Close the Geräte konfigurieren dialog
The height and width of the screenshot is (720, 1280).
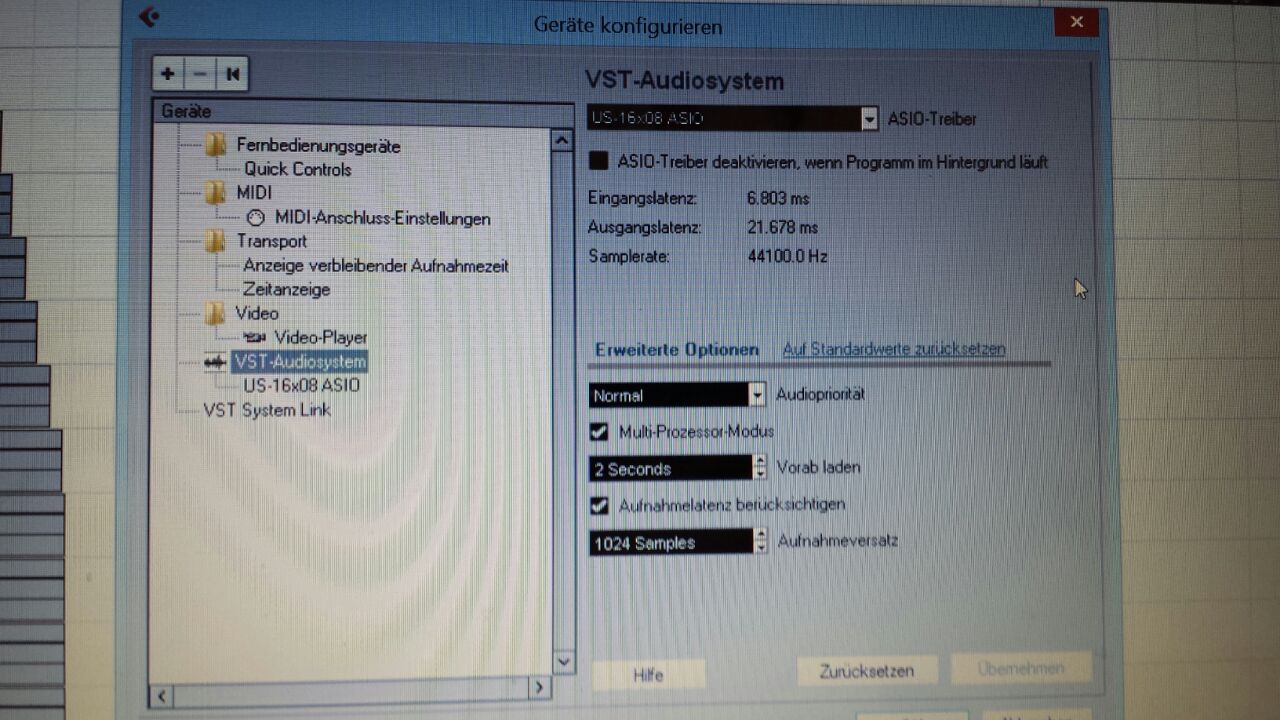(x=1076, y=22)
